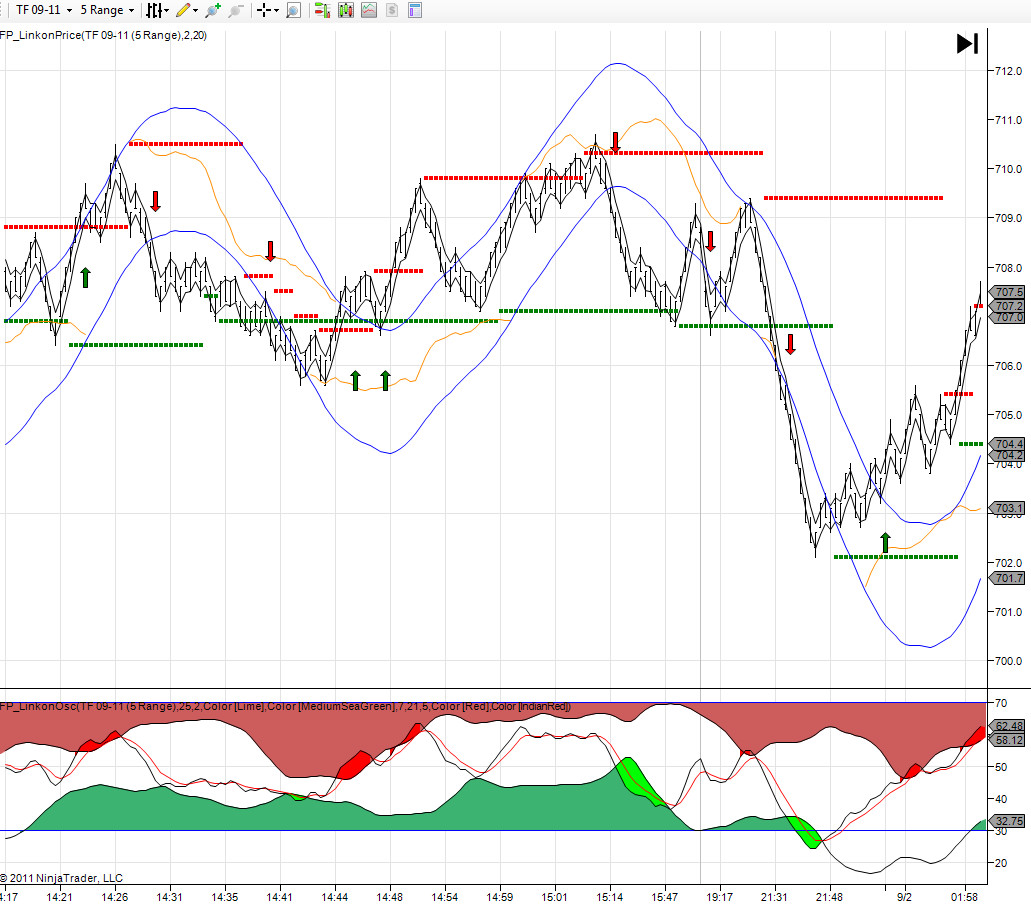
Task: Click the zoom in magnifier icon
Action: 213,10
